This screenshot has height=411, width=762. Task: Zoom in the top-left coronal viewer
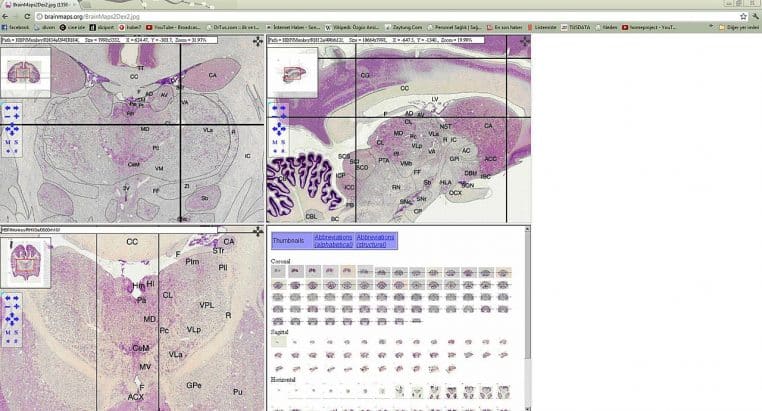(16, 117)
